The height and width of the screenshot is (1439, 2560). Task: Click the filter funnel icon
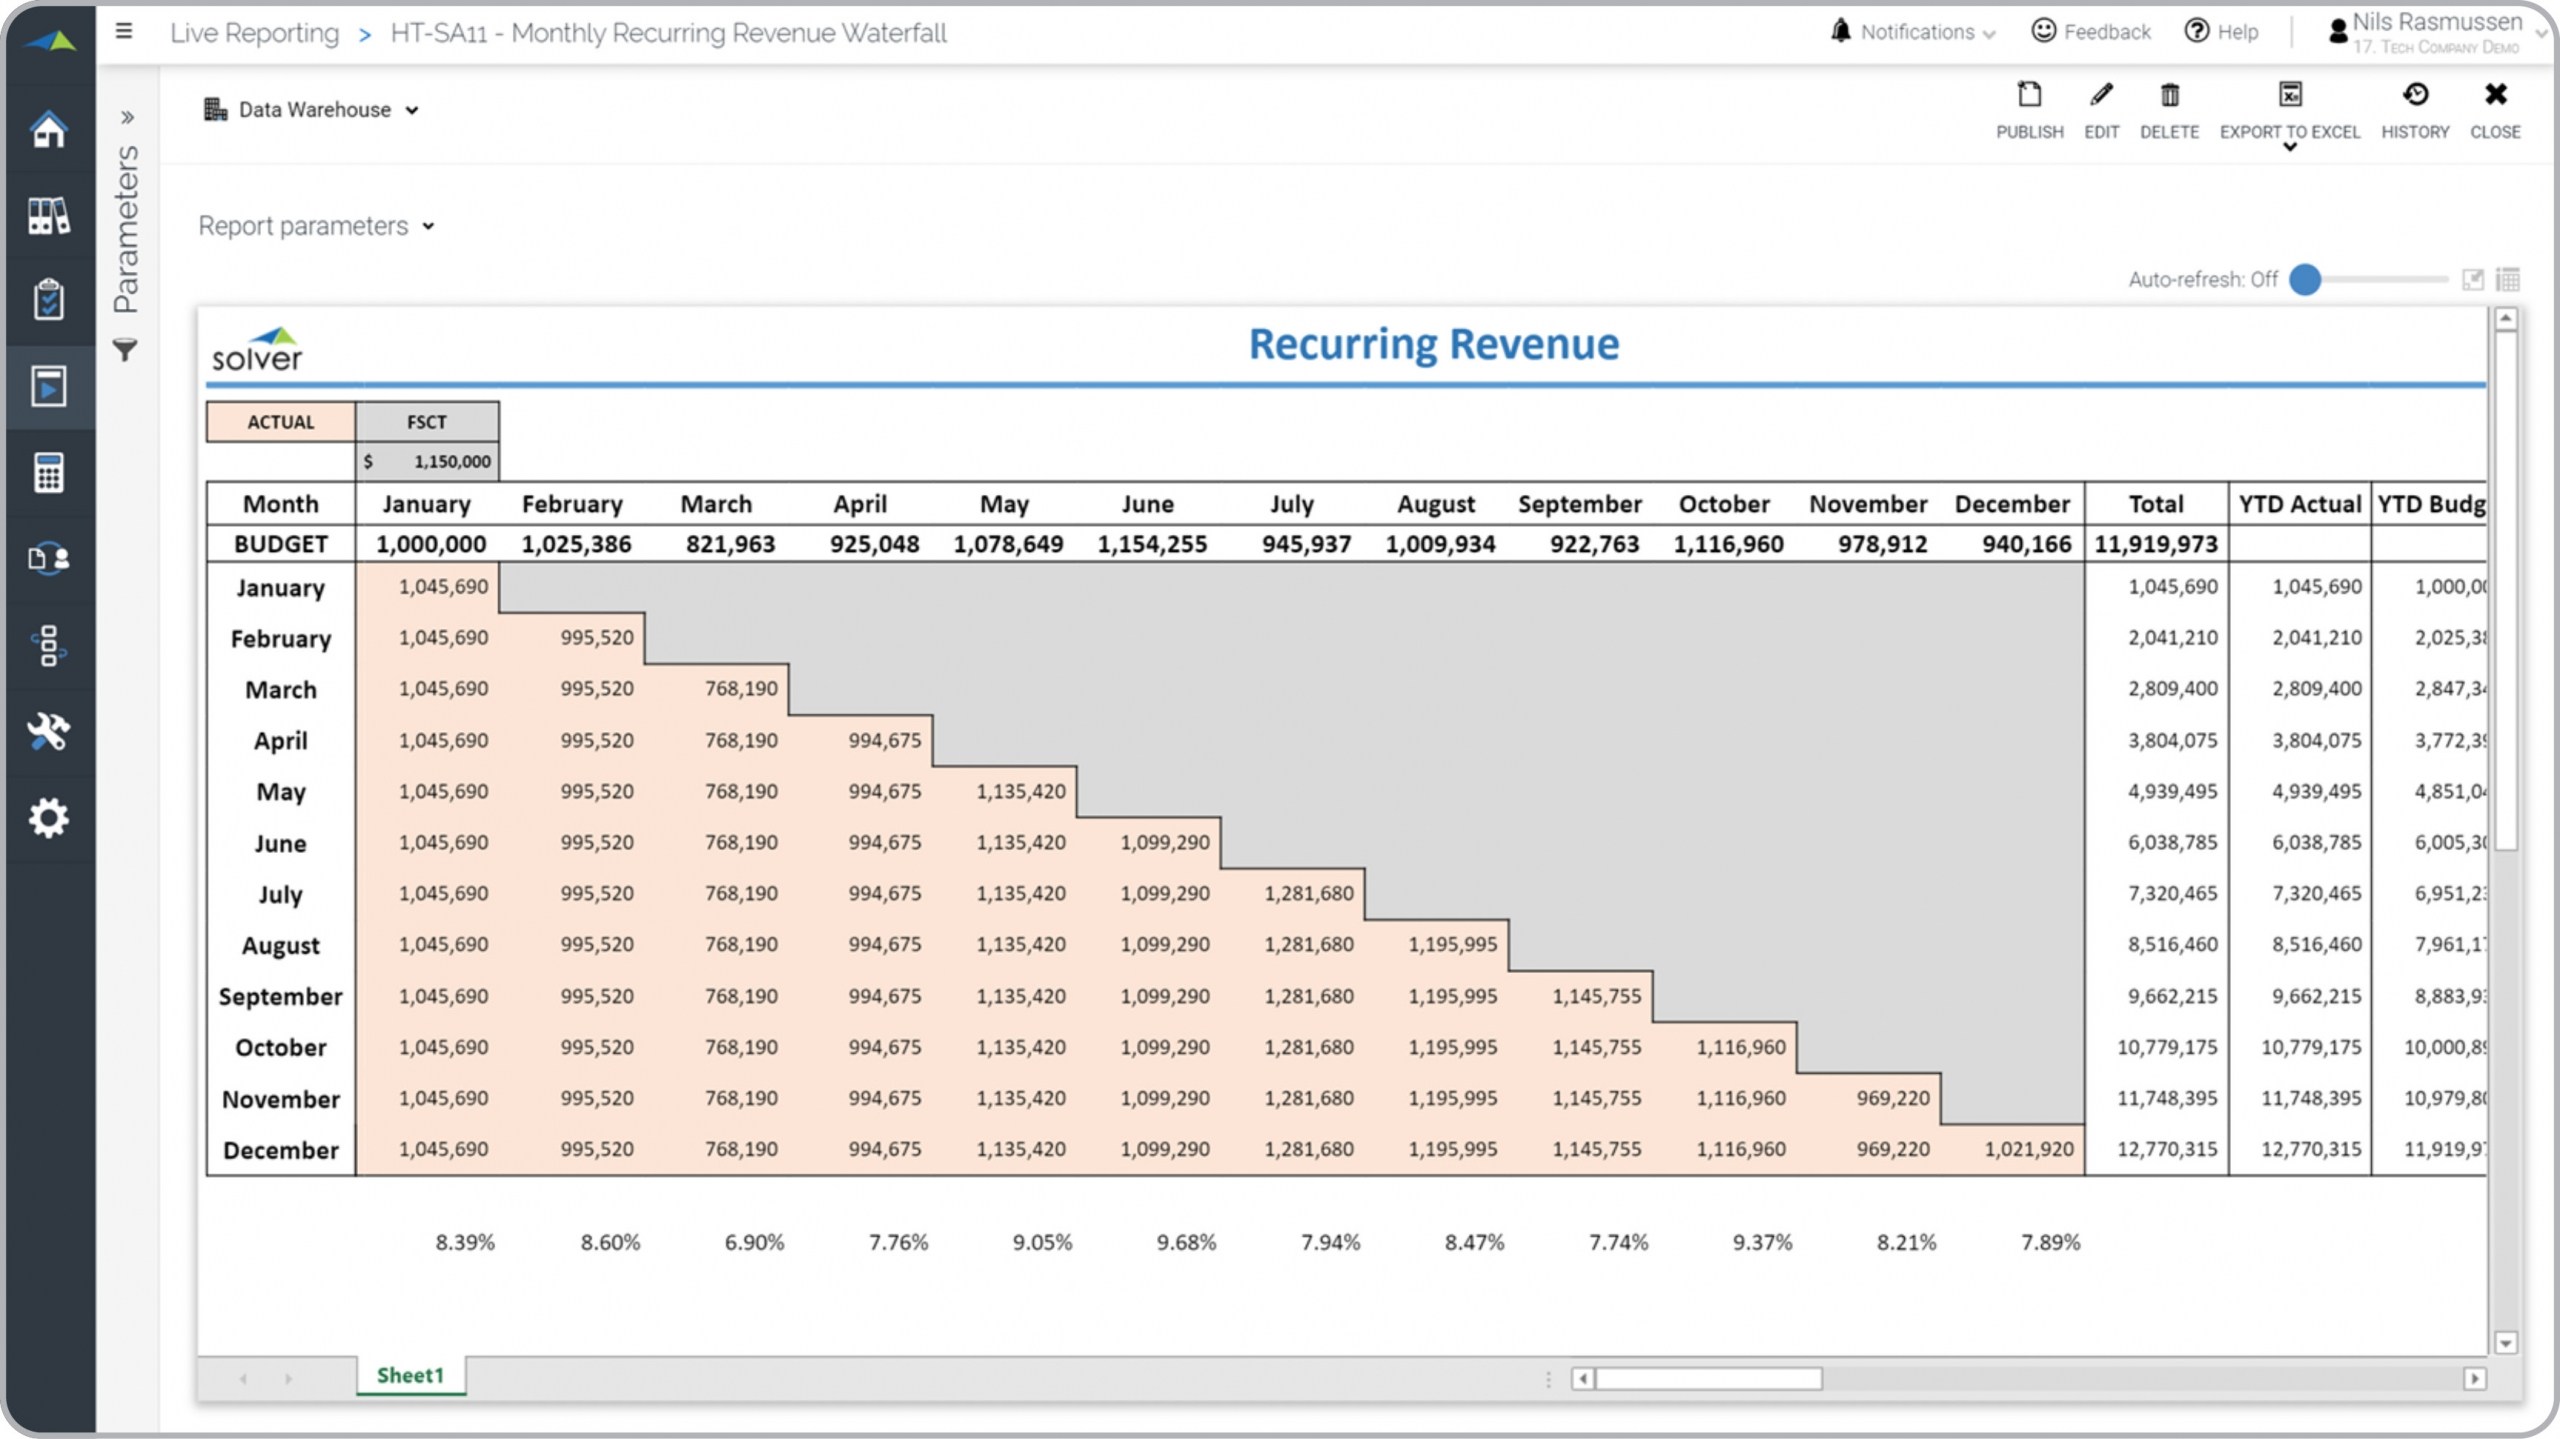[x=125, y=350]
